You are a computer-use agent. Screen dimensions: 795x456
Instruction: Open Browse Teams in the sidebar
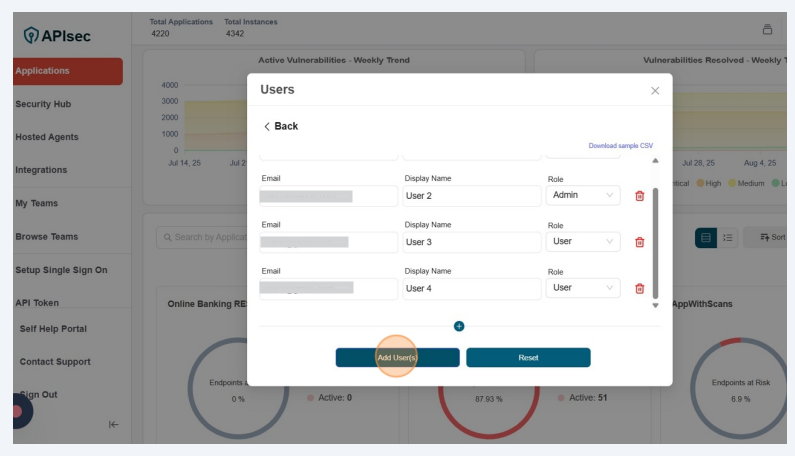click(x=47, y=237)
